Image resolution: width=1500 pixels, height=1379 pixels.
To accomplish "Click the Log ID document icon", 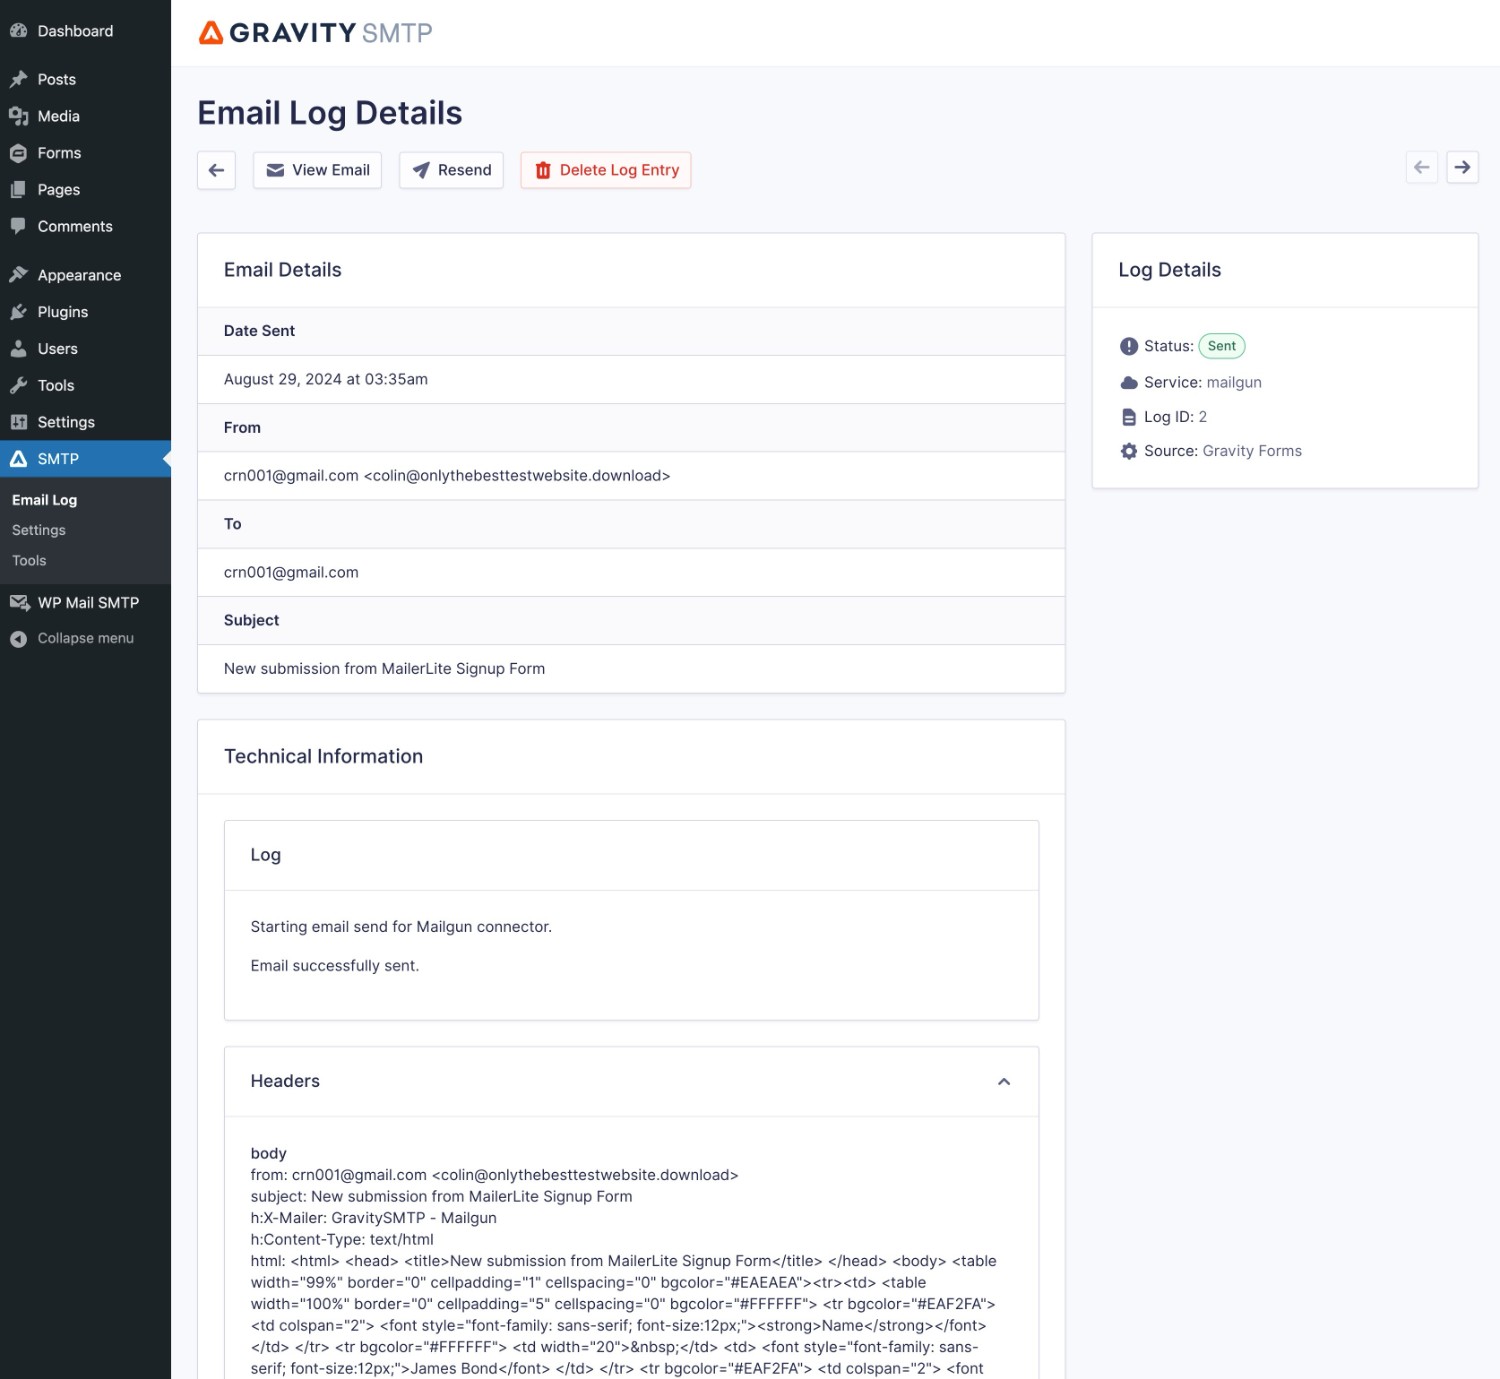I will (x=1129, y=417).
